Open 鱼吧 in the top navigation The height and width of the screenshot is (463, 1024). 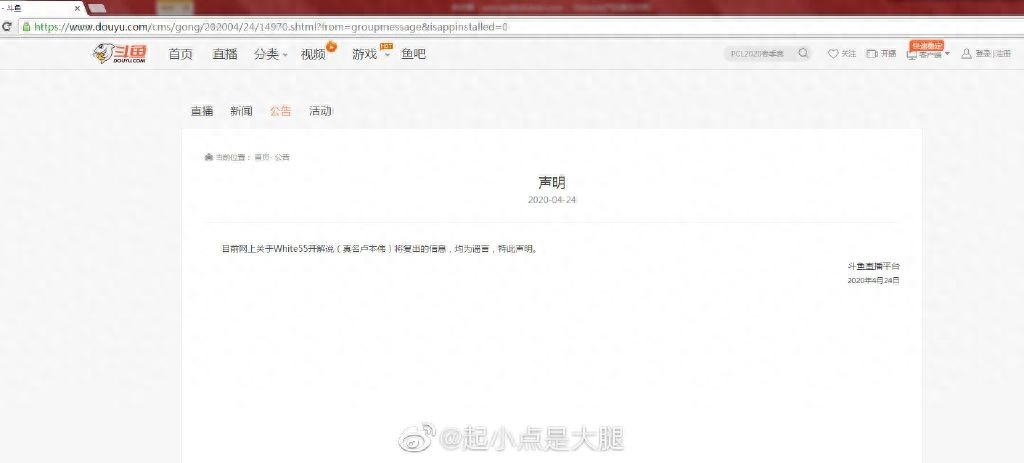tap(413, 54)
